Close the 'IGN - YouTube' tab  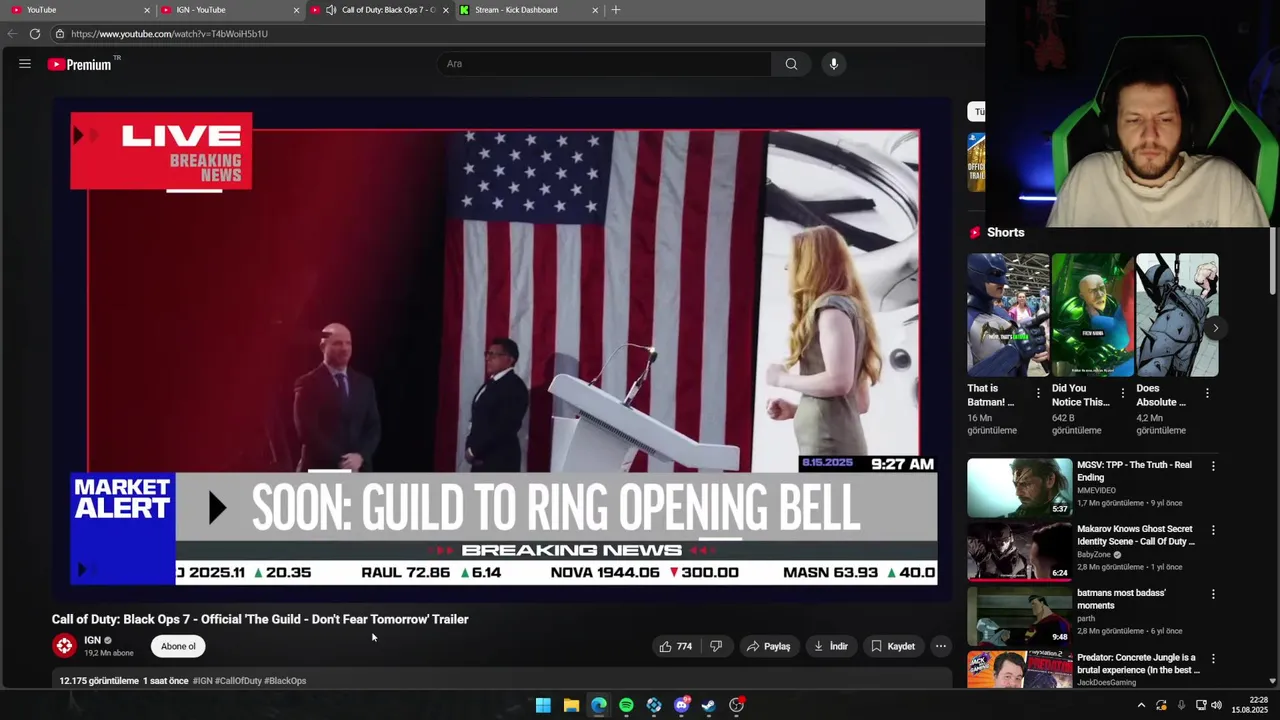(296, 10)
